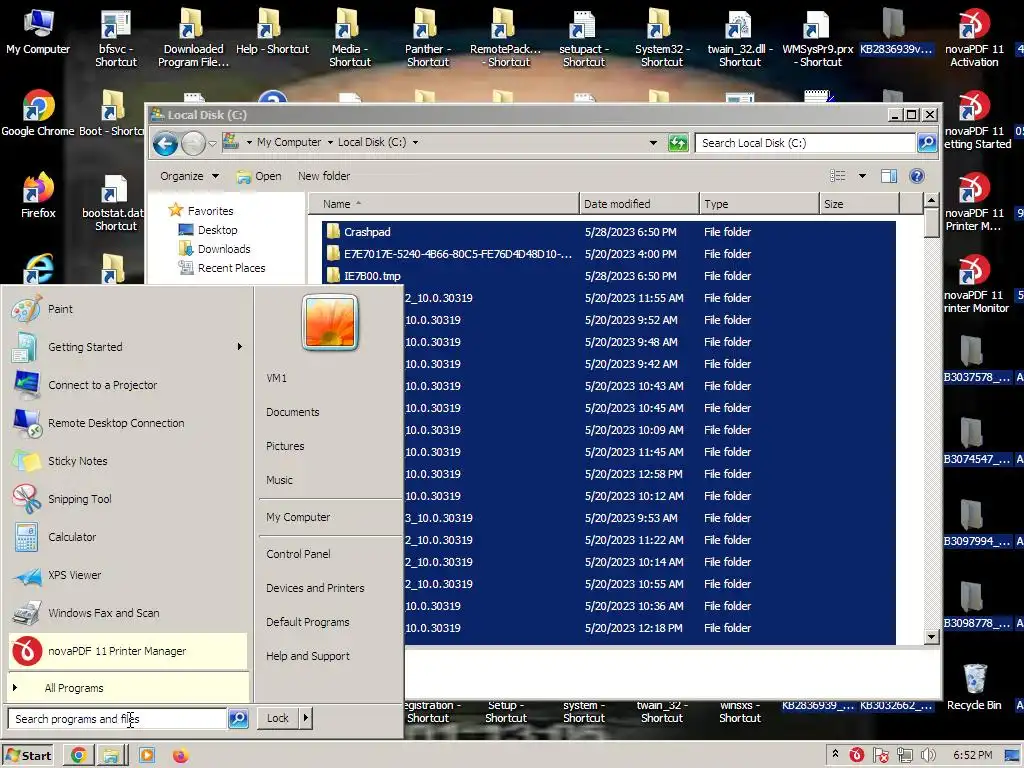Click file list scrollbar down arrow
Image resolution: width=1024 pixels, height=768 pixels.
pos(932,636)
